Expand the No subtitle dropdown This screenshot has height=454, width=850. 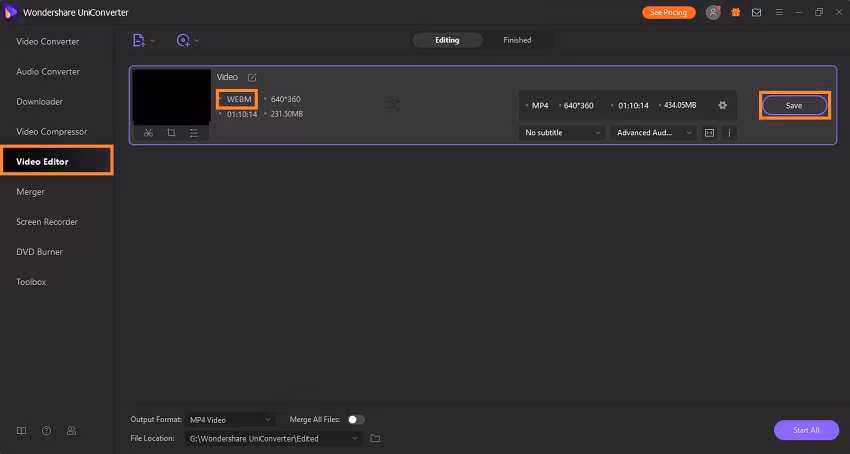coord(562,133)
